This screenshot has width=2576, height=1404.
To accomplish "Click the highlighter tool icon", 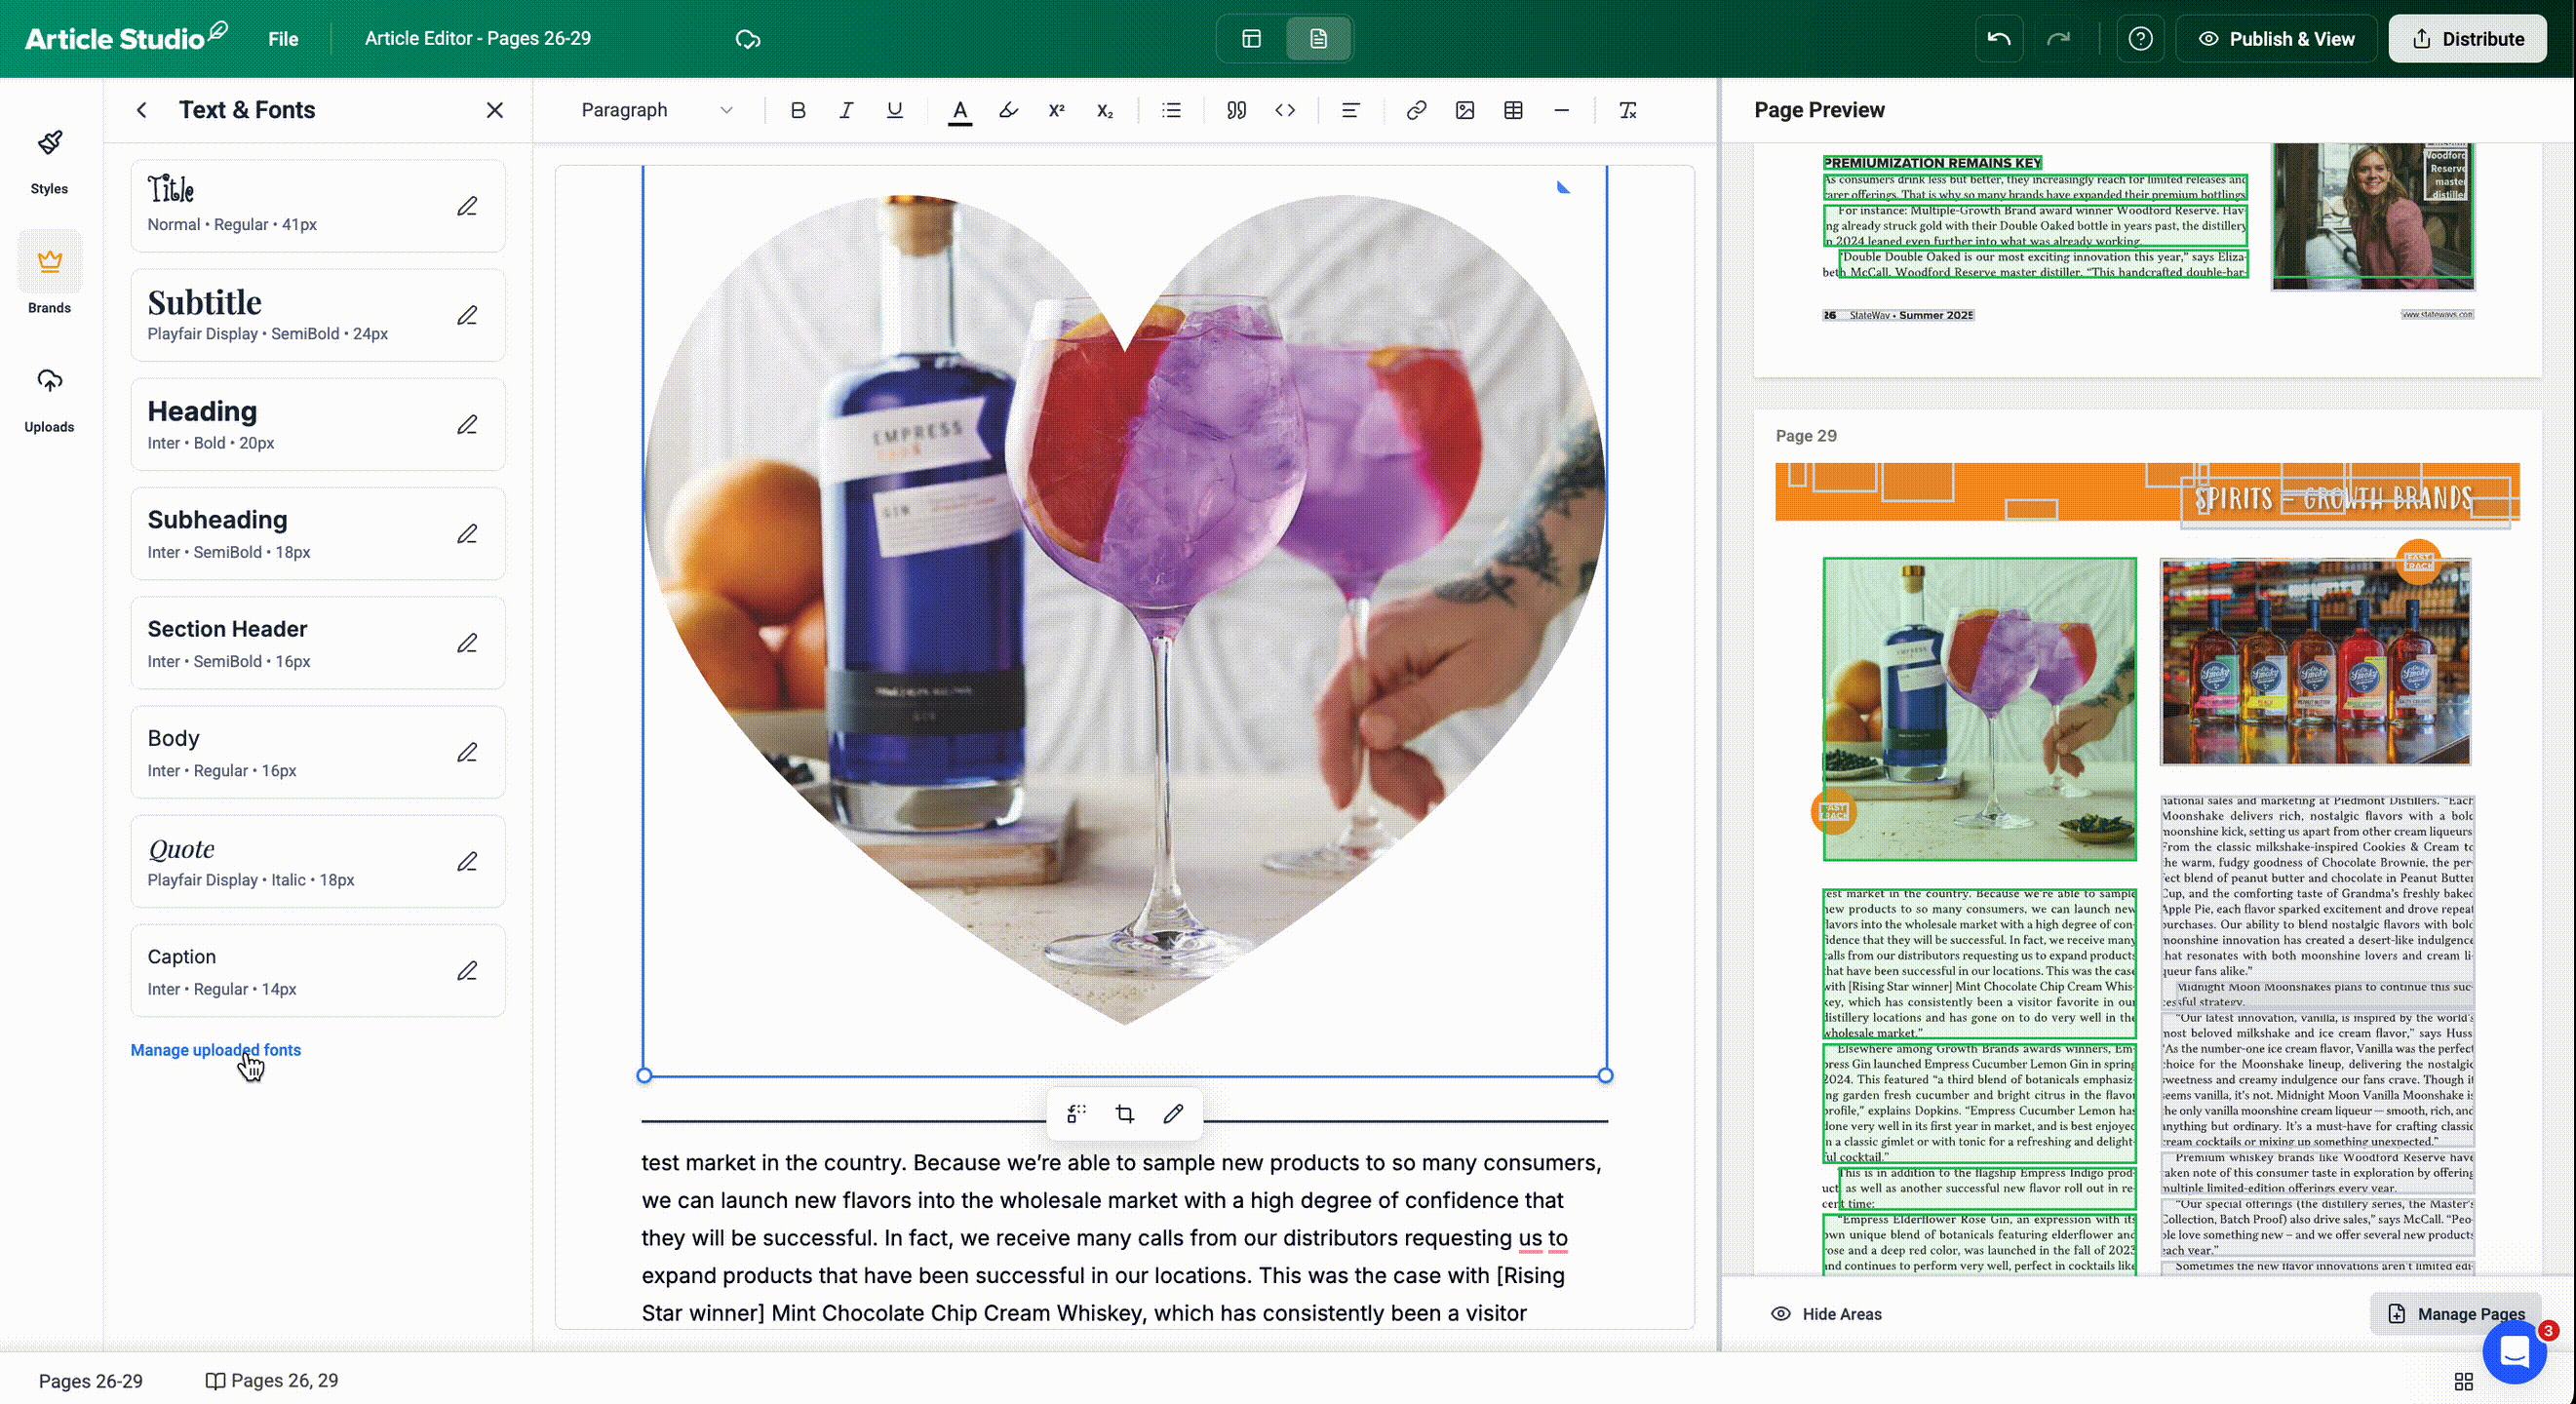I will point(1008,110).
